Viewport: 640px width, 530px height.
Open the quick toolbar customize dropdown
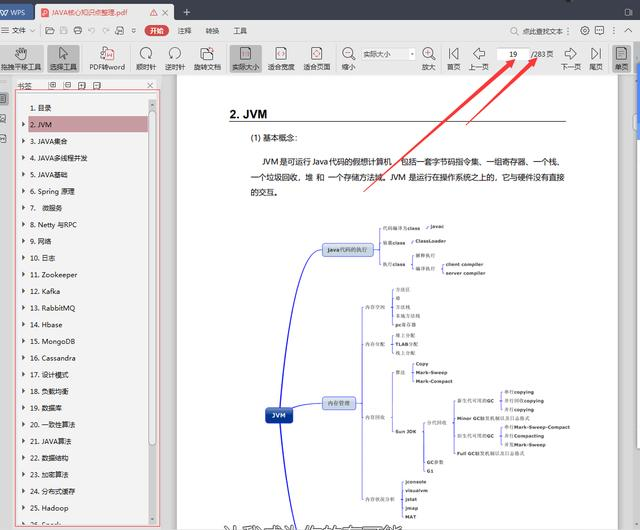click(x=134, y=31)
